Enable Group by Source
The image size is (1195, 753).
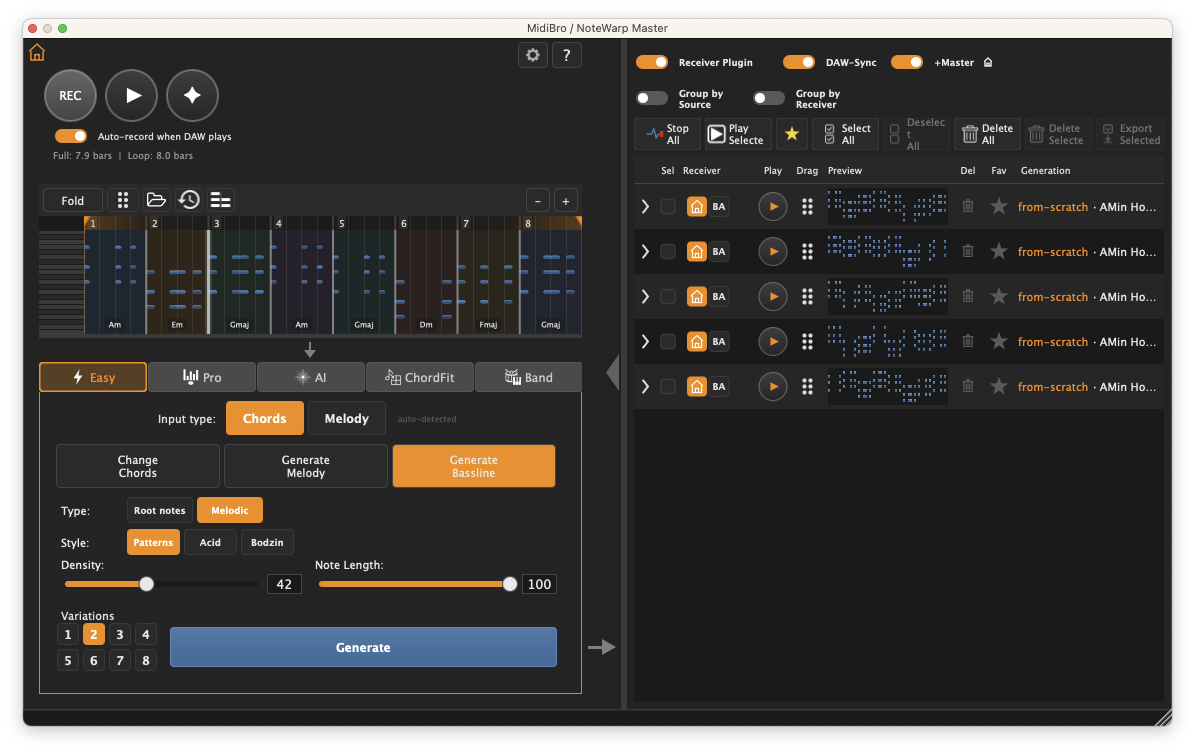(652, 98)
